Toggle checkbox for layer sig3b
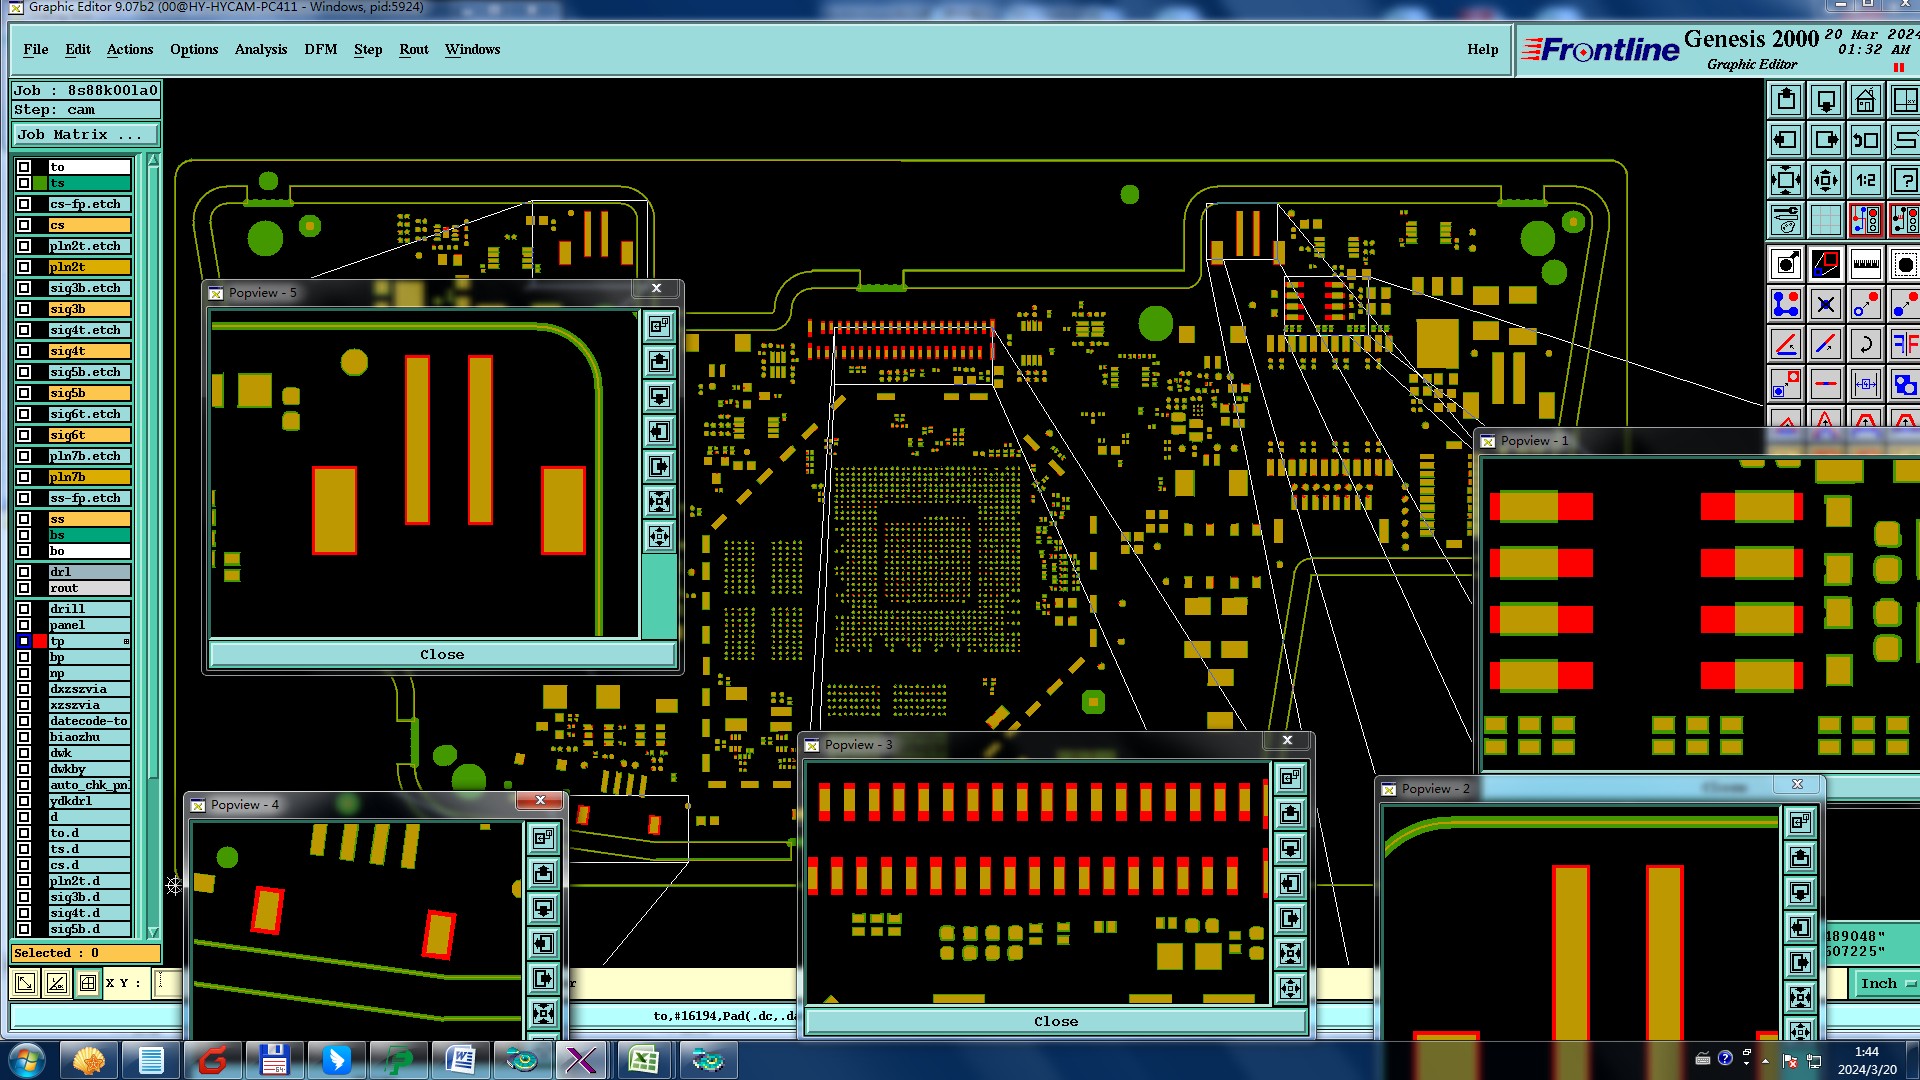1920x1080 pixels. click(x=24, y=309)
